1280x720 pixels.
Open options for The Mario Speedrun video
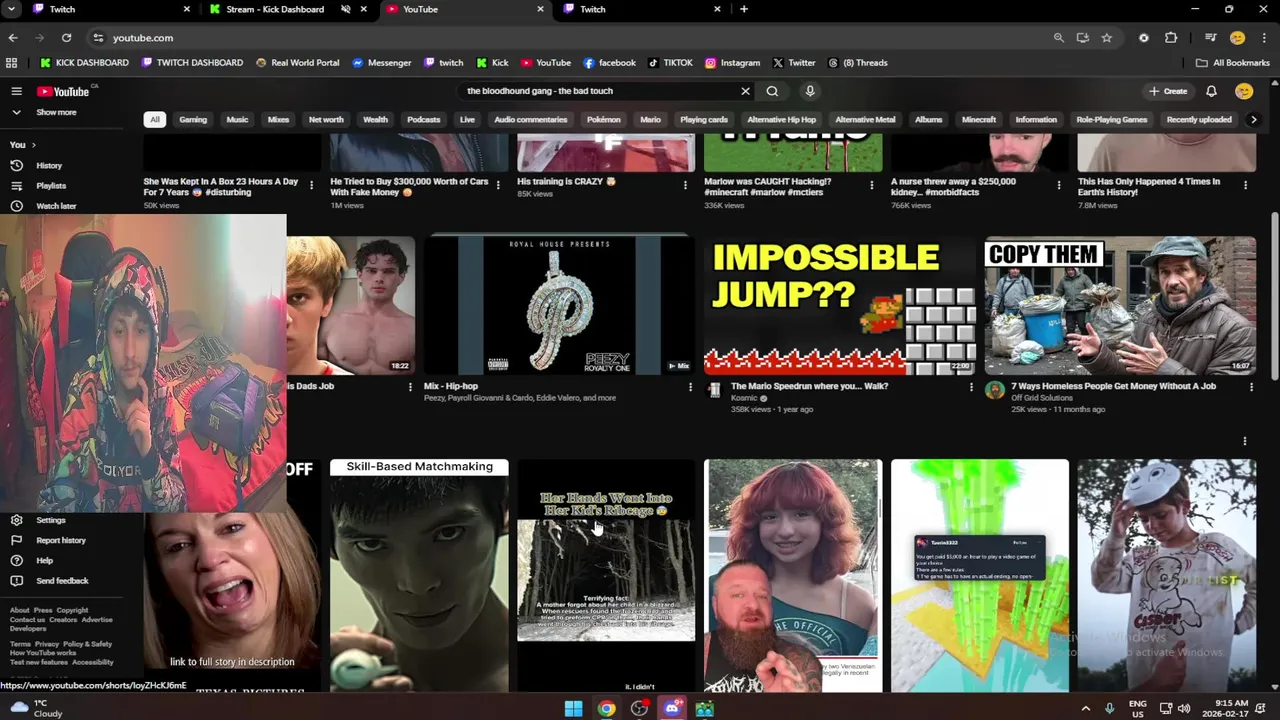[x=970, y=387]
